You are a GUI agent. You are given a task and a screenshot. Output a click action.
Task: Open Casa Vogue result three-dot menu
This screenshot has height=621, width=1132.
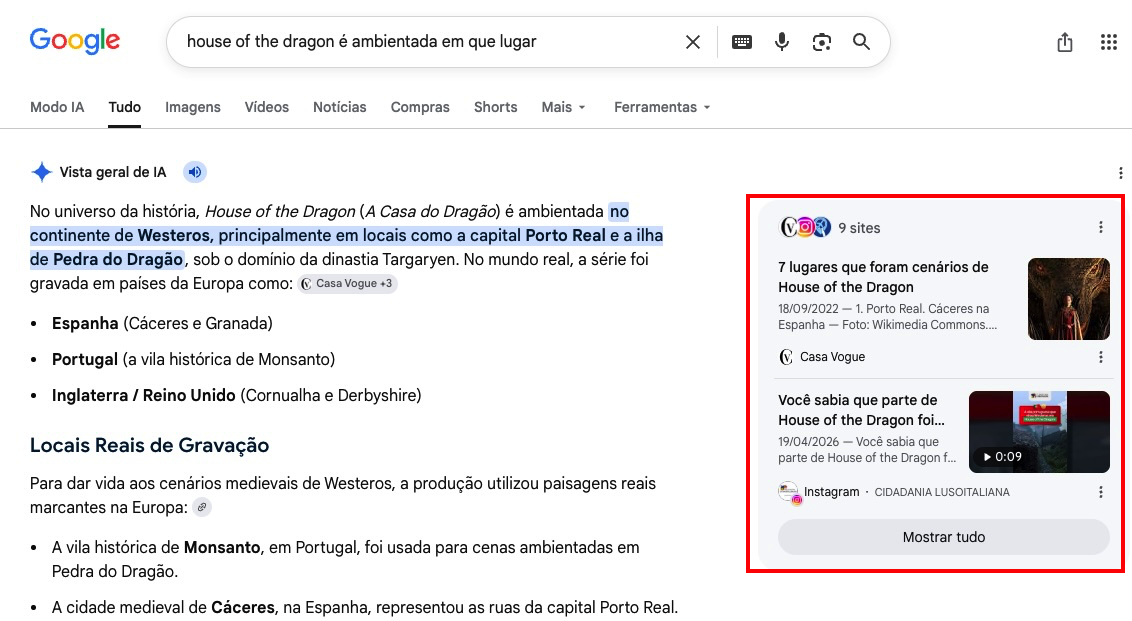1101,357
